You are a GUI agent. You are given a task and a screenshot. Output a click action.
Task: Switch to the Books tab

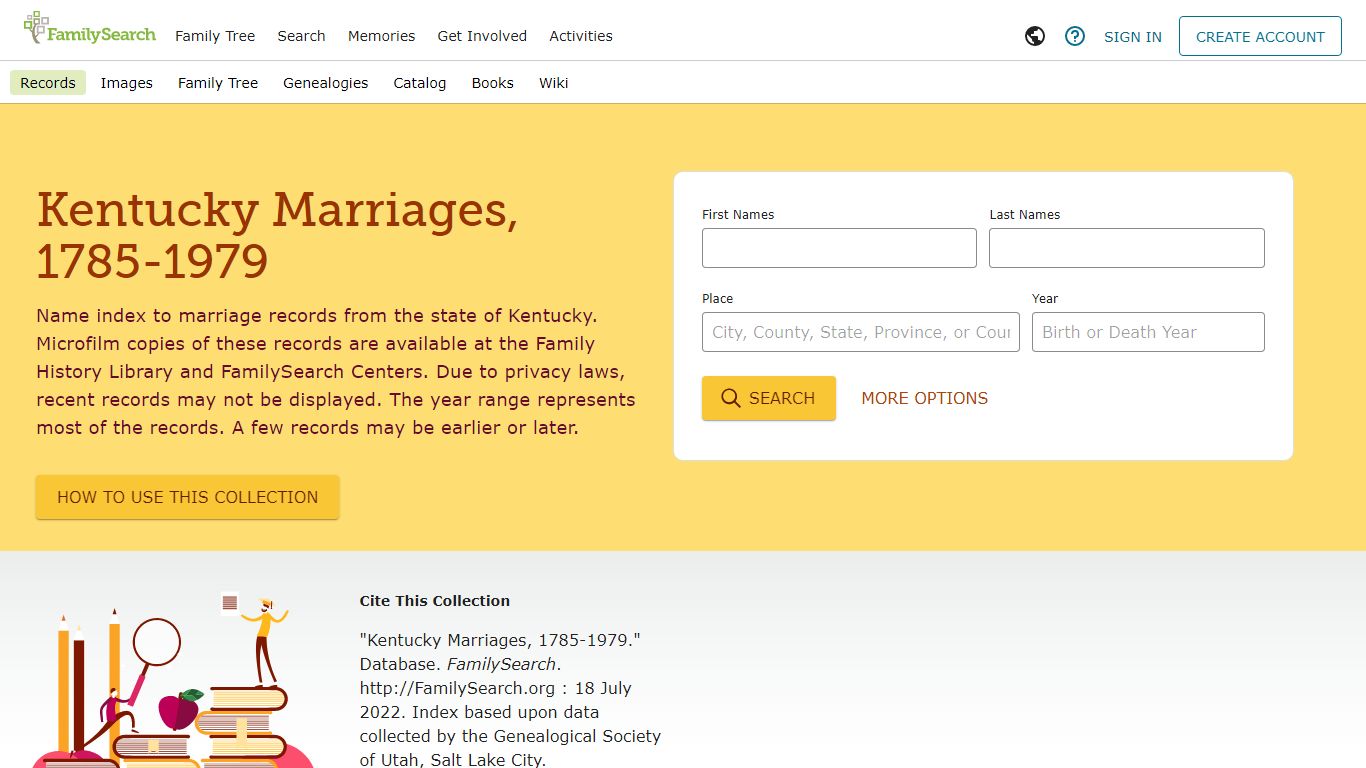pyautogui.click(x=492, y=83)
